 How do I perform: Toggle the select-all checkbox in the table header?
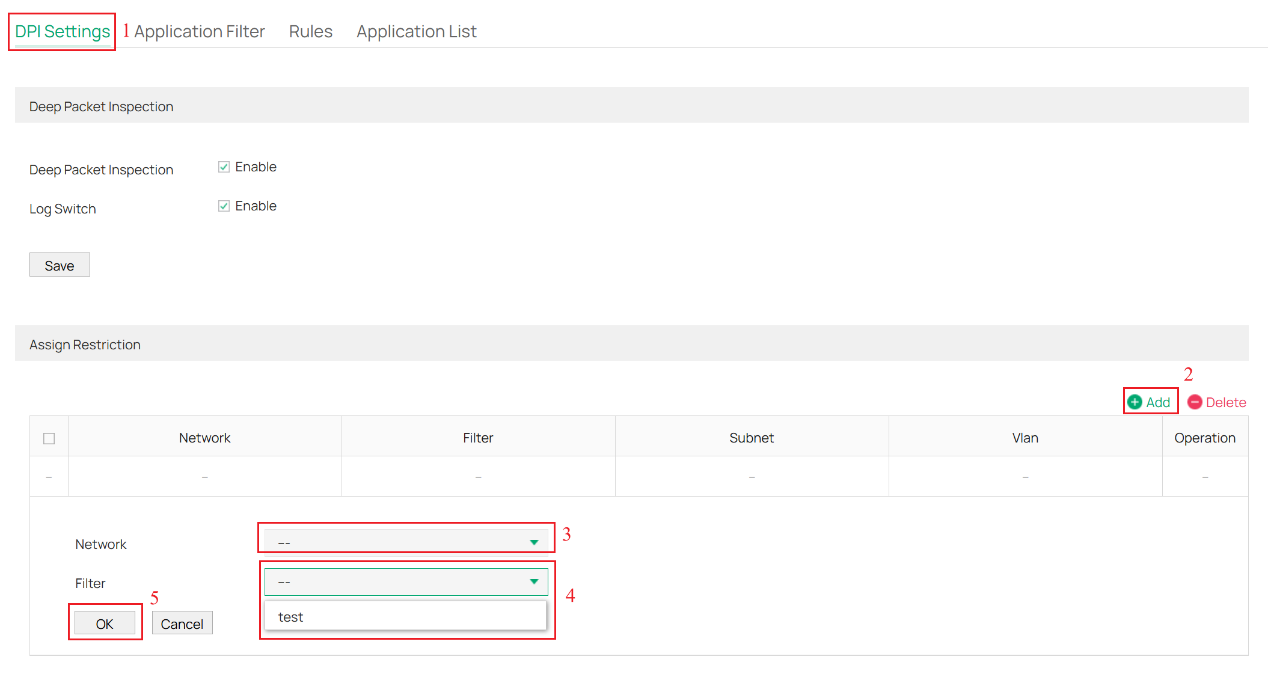tap(48, 436)
